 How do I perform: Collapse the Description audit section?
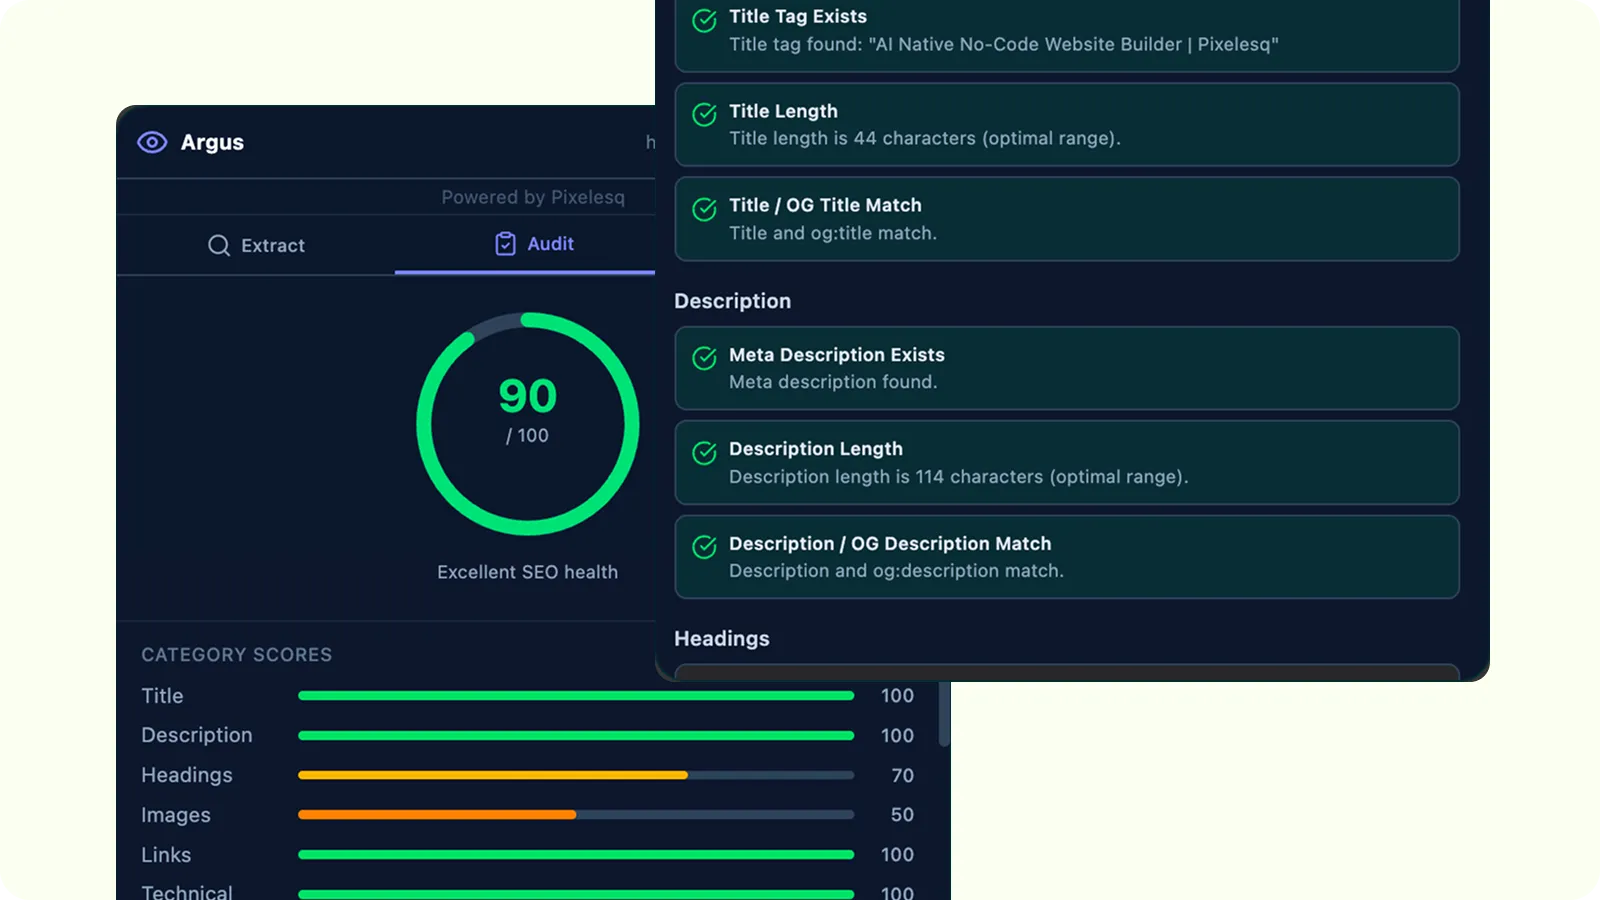pyautogui.click(x=733, y=301)
